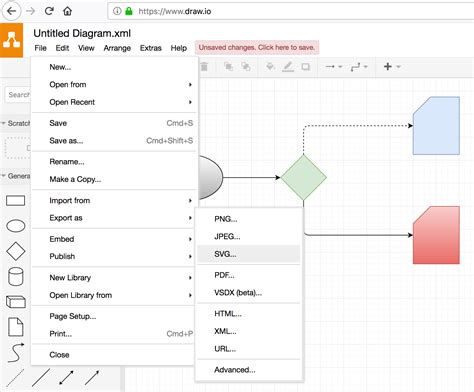Screen dimensions: 474x392
Task: Select the S-curve shape in the sidebar
Action: click(x=16, y=352)
